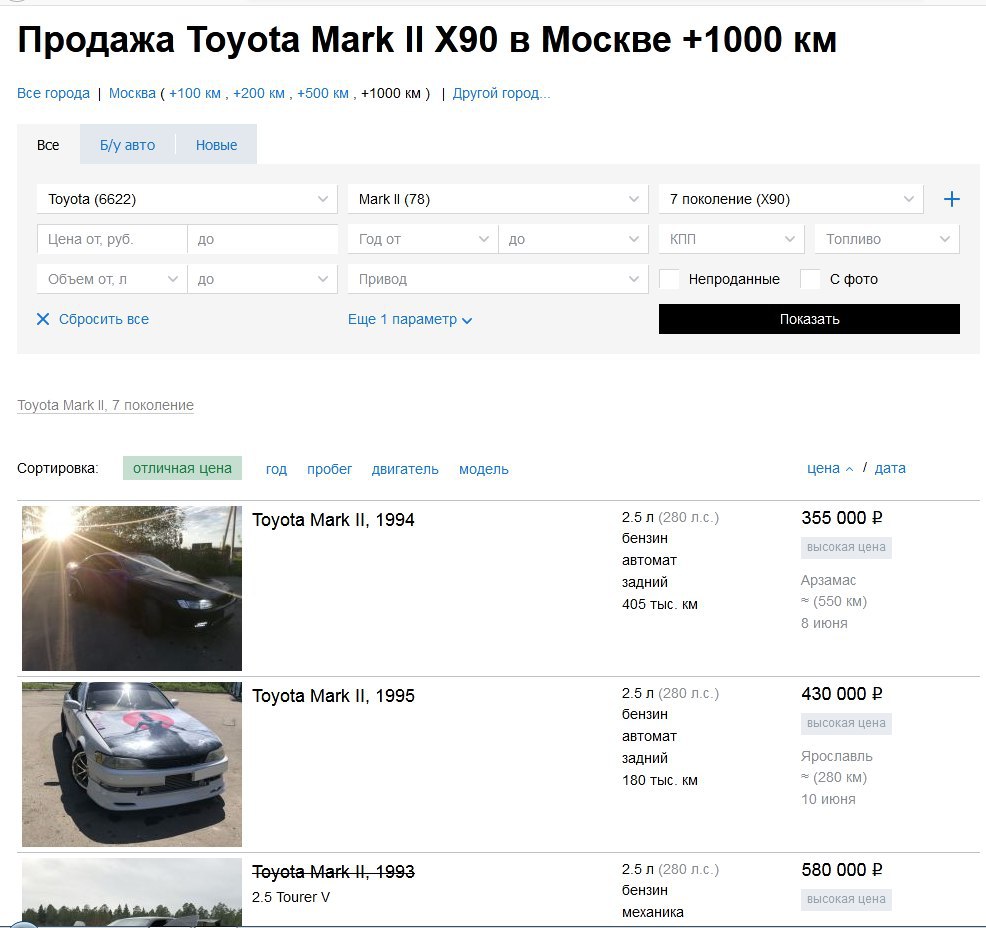Viewport: 986px width, 928px height.
Task: Open listing Toyota Mark II, 1995
Action: tap(333, 696)
